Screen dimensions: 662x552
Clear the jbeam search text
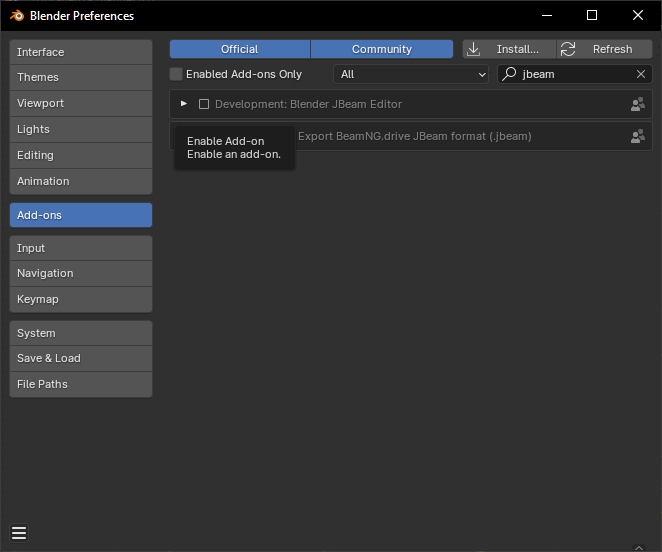coord(640,74)
